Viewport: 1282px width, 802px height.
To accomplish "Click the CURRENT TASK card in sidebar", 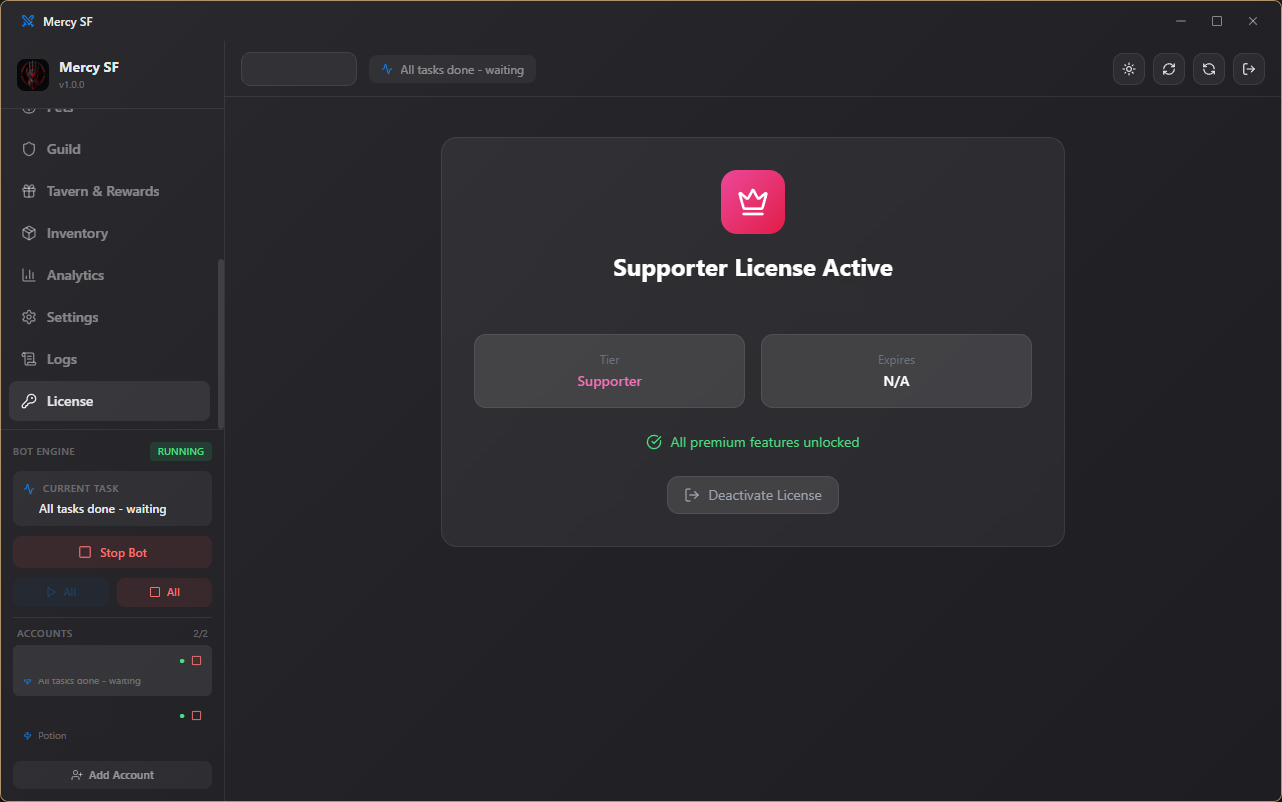I will (x=112, y=498).
